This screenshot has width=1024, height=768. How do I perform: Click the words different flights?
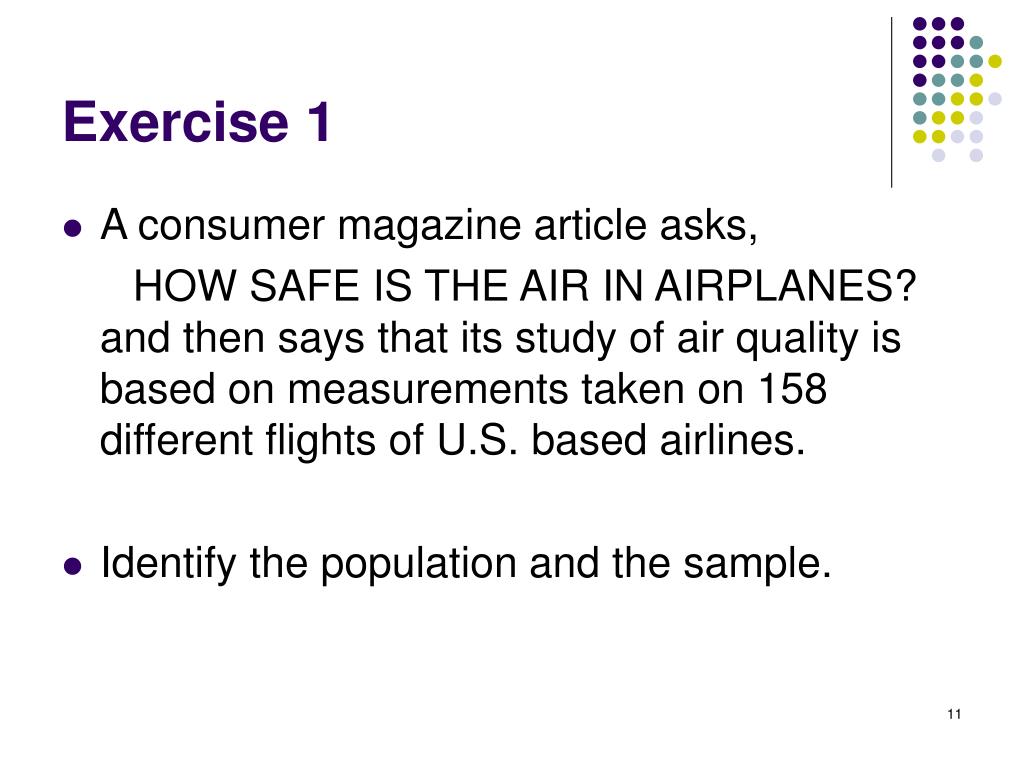(x=238, y=440)
